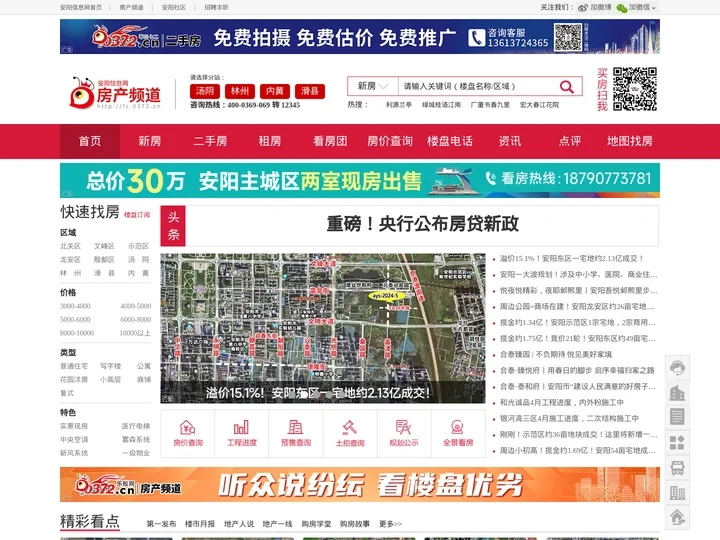Viewport: 720px width, 540px height.
Task: Click the 听众说纷纭 orange banner
Action: 360,484
